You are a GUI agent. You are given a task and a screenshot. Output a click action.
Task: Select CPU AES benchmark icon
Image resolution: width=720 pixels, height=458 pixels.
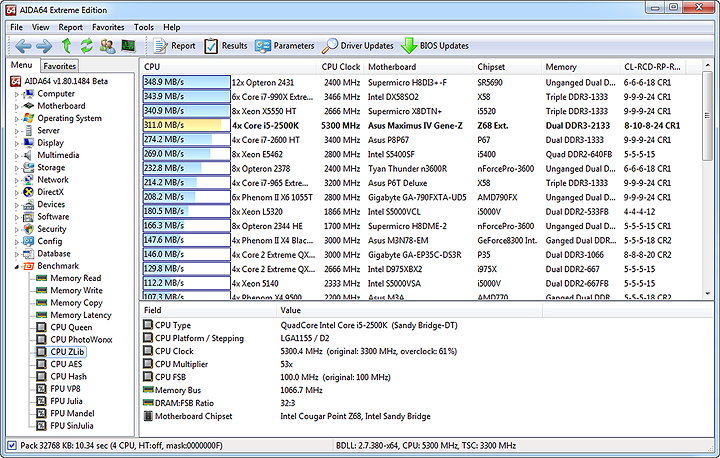coord(41,364)
